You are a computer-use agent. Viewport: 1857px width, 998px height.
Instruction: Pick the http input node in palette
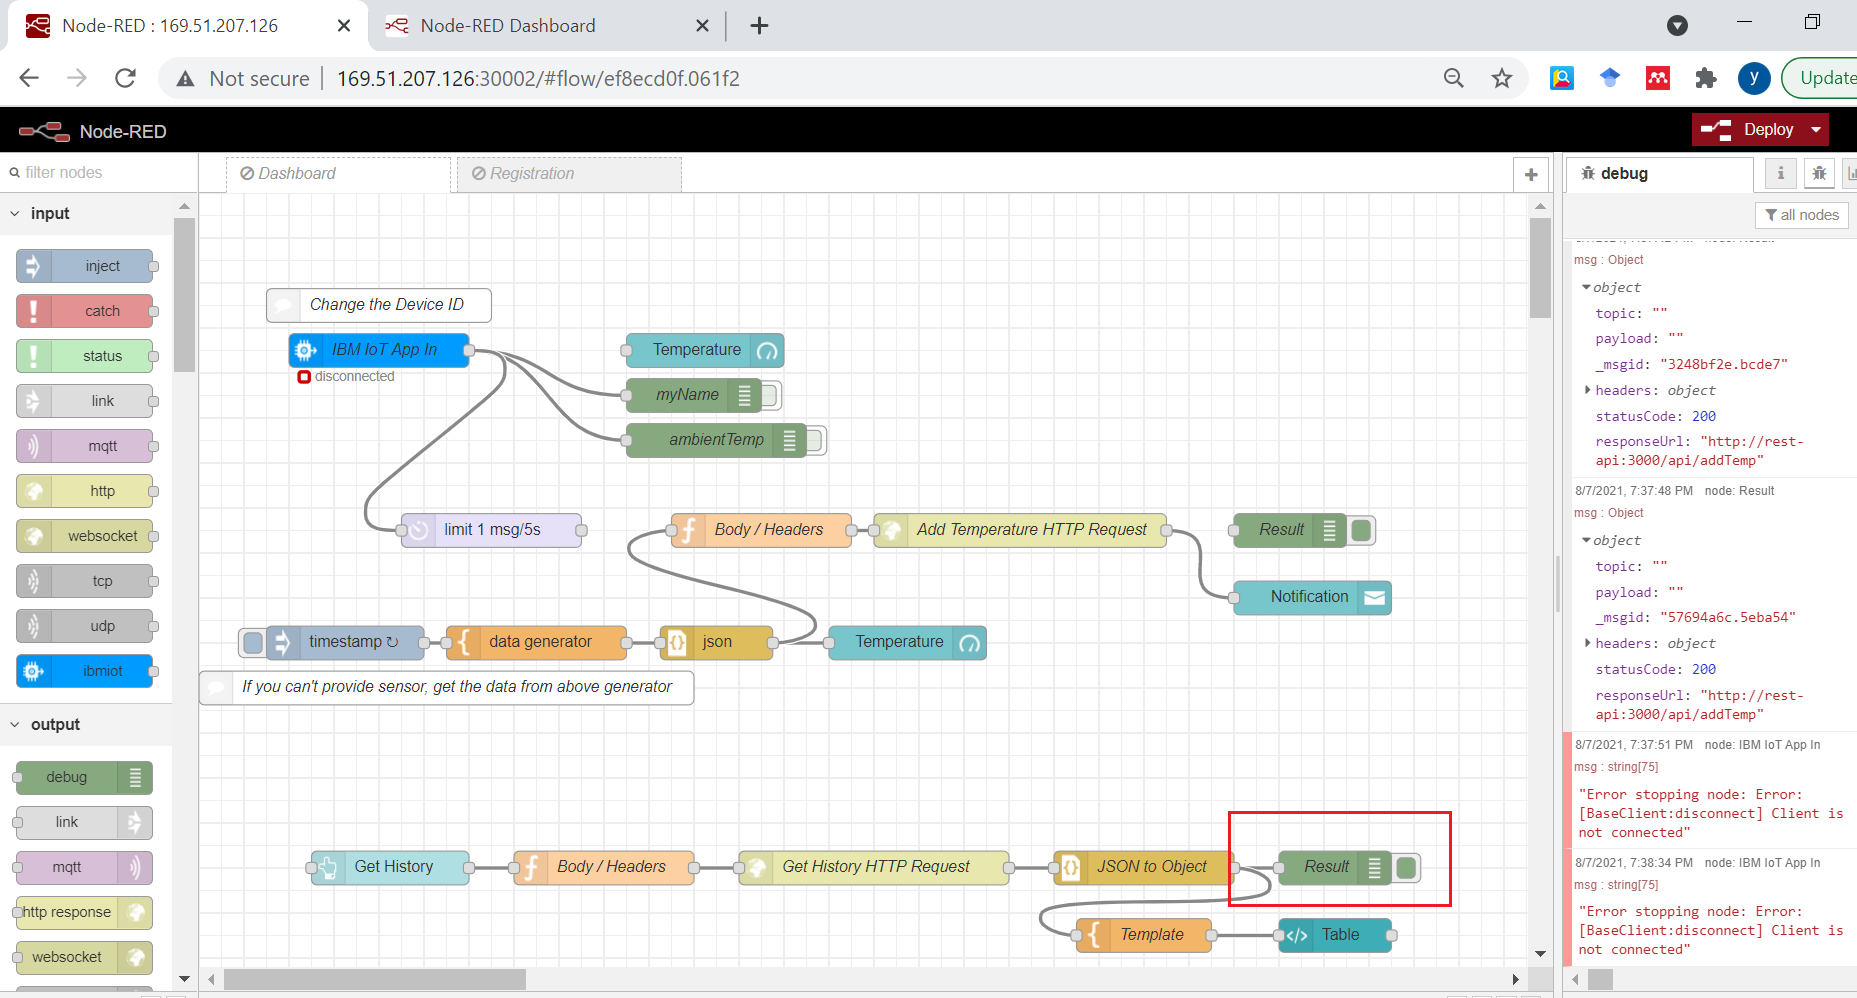85,491
